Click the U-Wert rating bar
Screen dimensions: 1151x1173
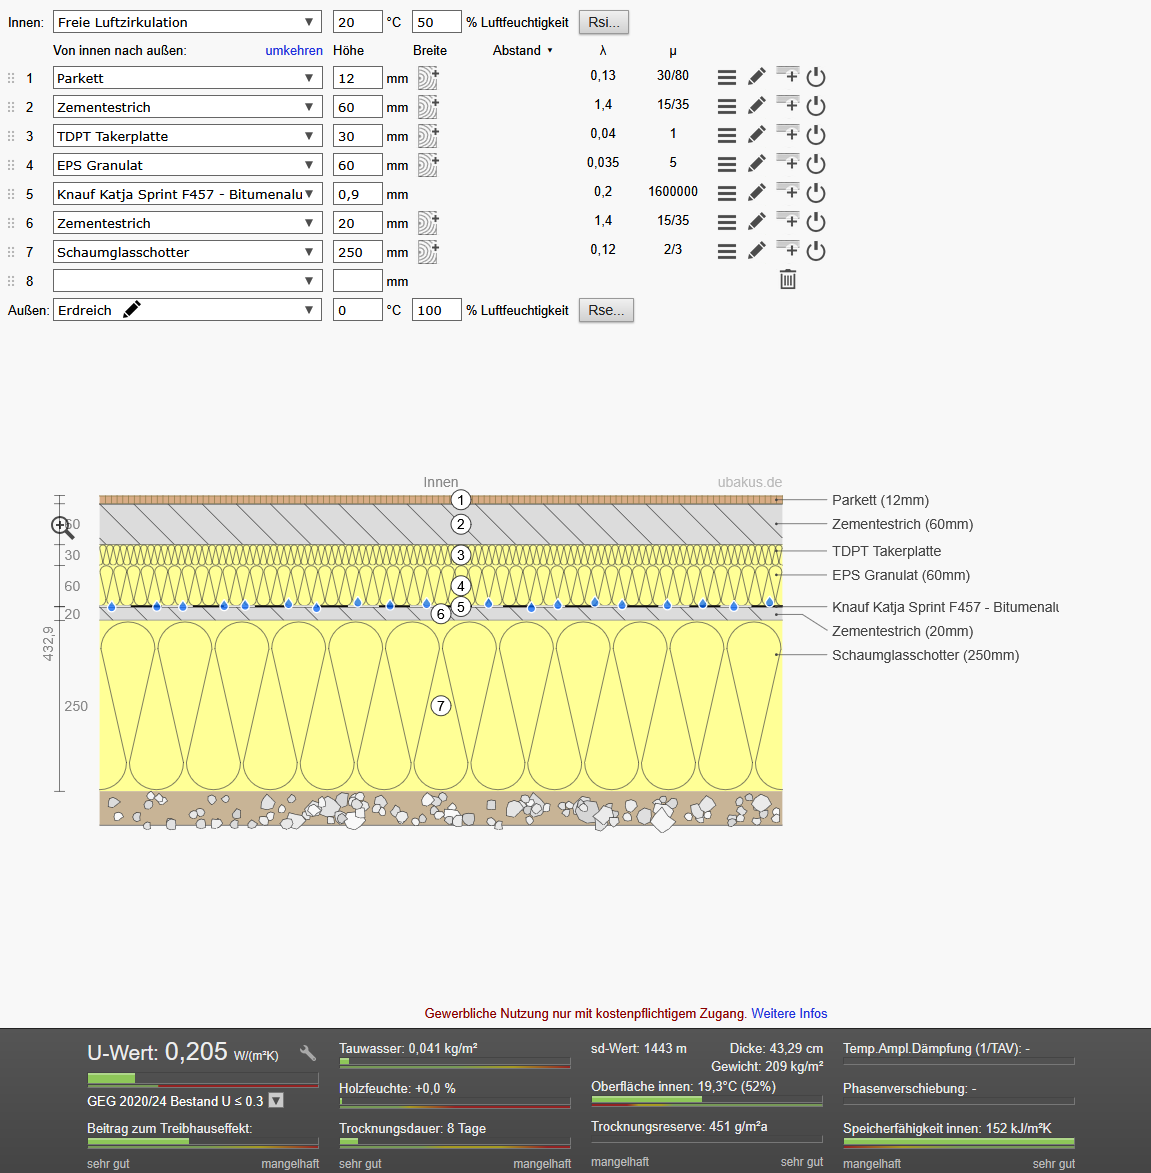[203, 1079]
